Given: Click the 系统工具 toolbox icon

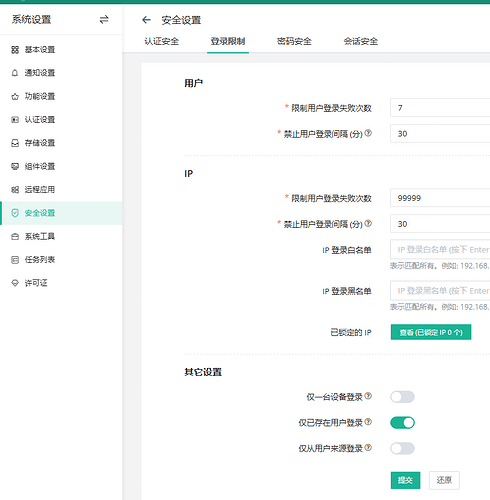Looking at the screenshot, I should 15,236.
